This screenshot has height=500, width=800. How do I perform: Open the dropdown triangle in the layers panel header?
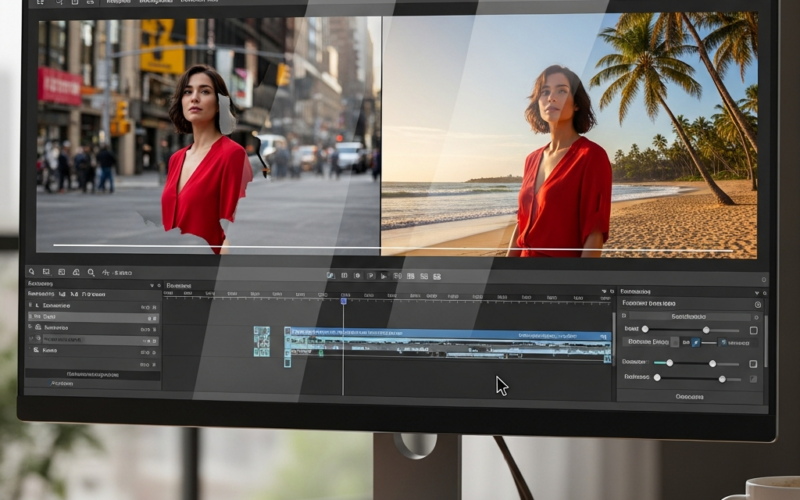pyautogui.click(x=152, y=285)
